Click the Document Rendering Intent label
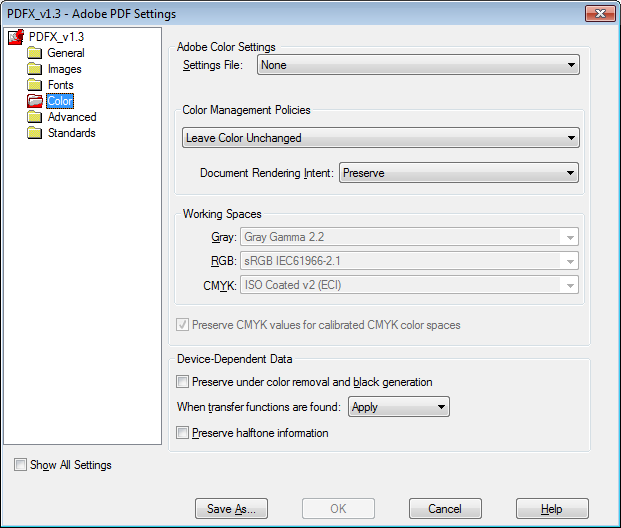This screenshot has height=528, width=621. [267, 173]
